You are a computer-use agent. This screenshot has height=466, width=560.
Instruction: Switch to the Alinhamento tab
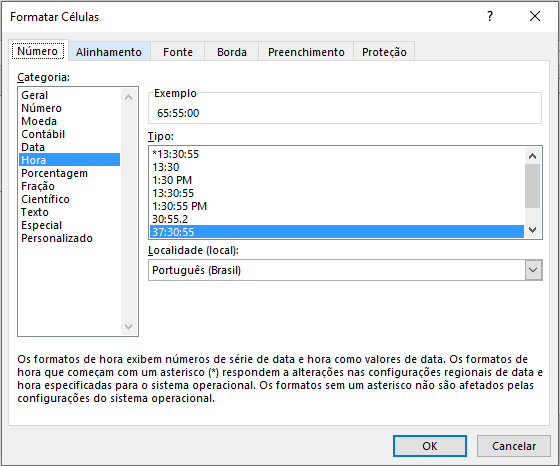click(109, 52)
